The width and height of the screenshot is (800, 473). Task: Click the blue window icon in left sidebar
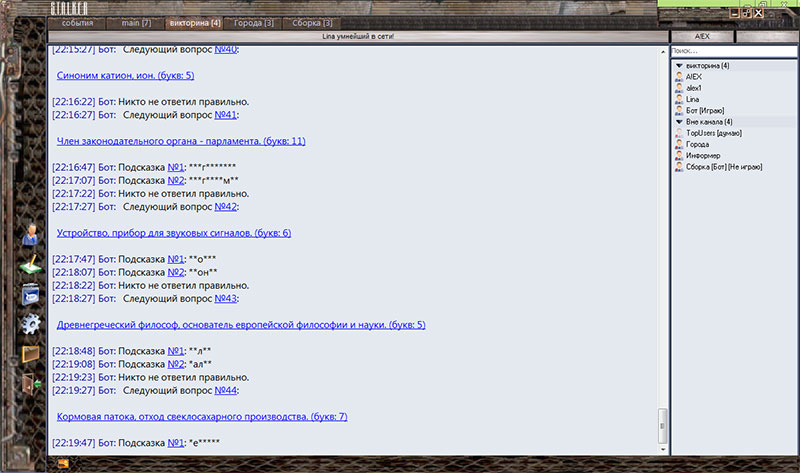click(31, 293)
